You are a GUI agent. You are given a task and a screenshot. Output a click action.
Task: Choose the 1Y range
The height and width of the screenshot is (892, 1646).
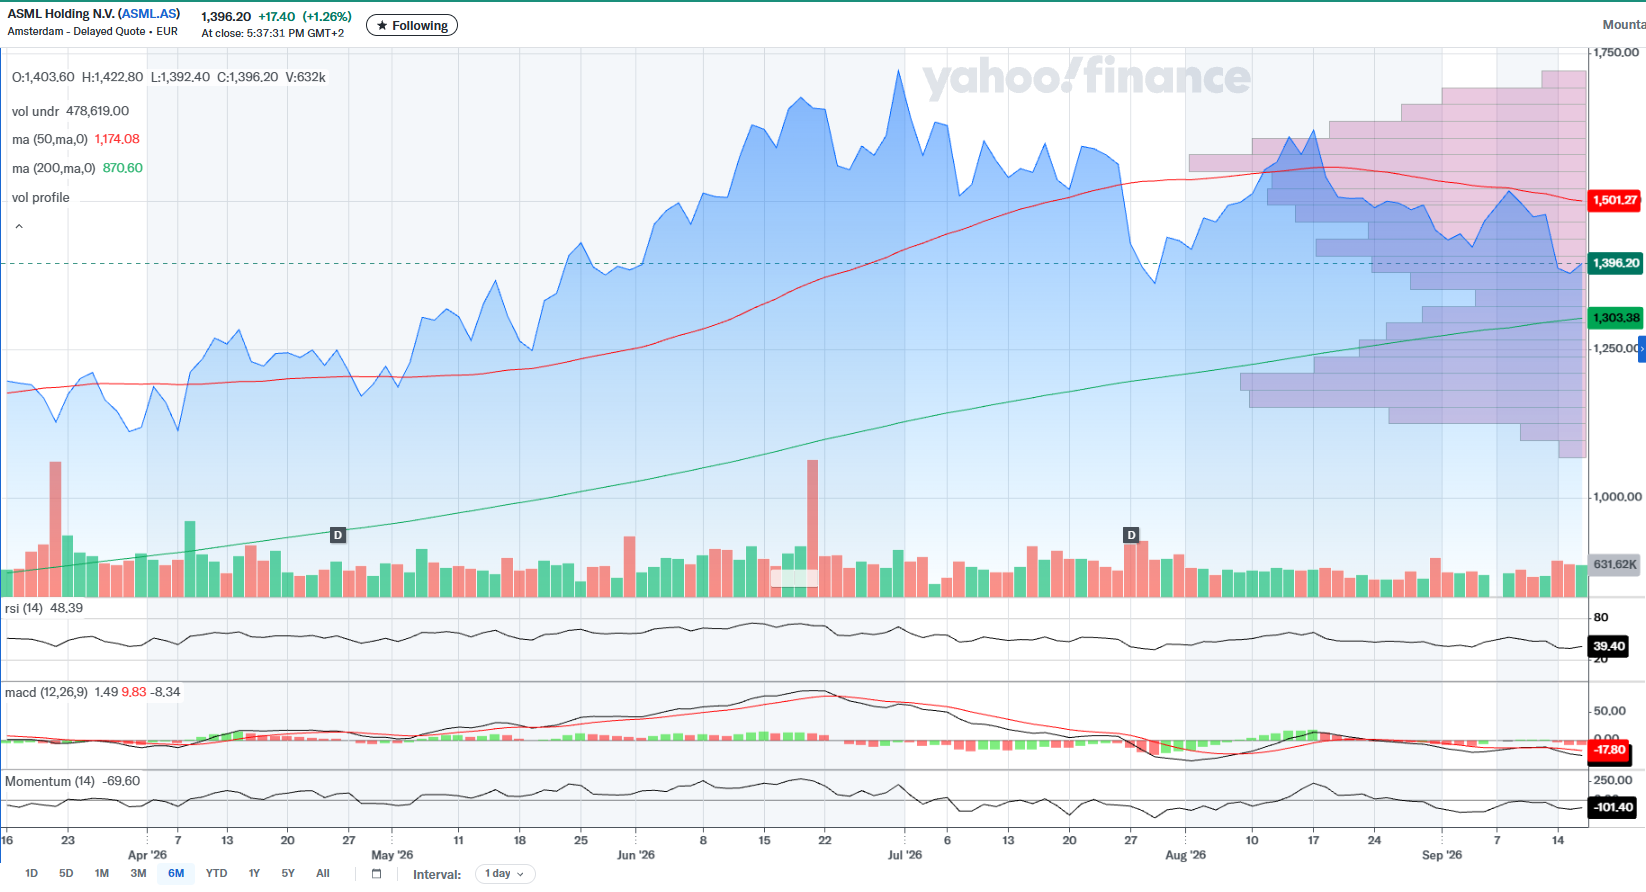[254, 873]
